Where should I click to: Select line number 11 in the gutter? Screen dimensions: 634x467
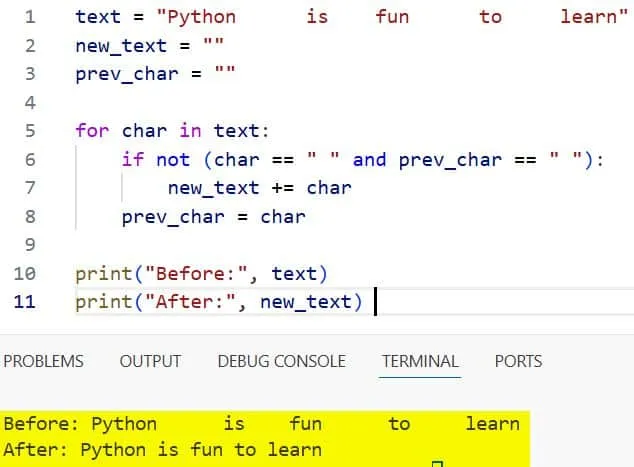(x=27, y=301)
